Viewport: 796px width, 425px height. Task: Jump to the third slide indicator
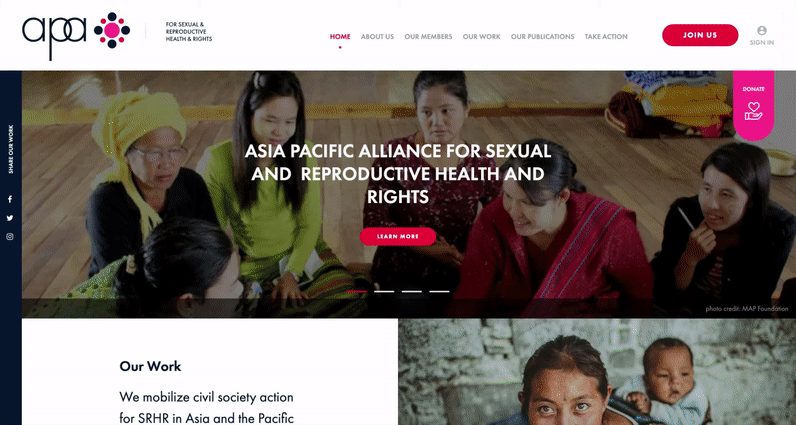(x=412, y=291)
